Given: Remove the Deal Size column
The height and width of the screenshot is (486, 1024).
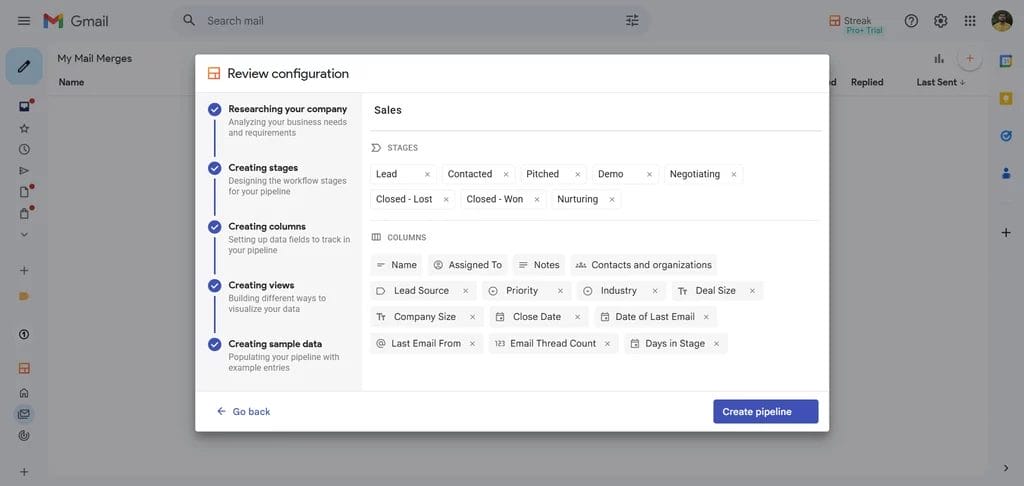Looking at the screenshot, I should tap(752, 291).
